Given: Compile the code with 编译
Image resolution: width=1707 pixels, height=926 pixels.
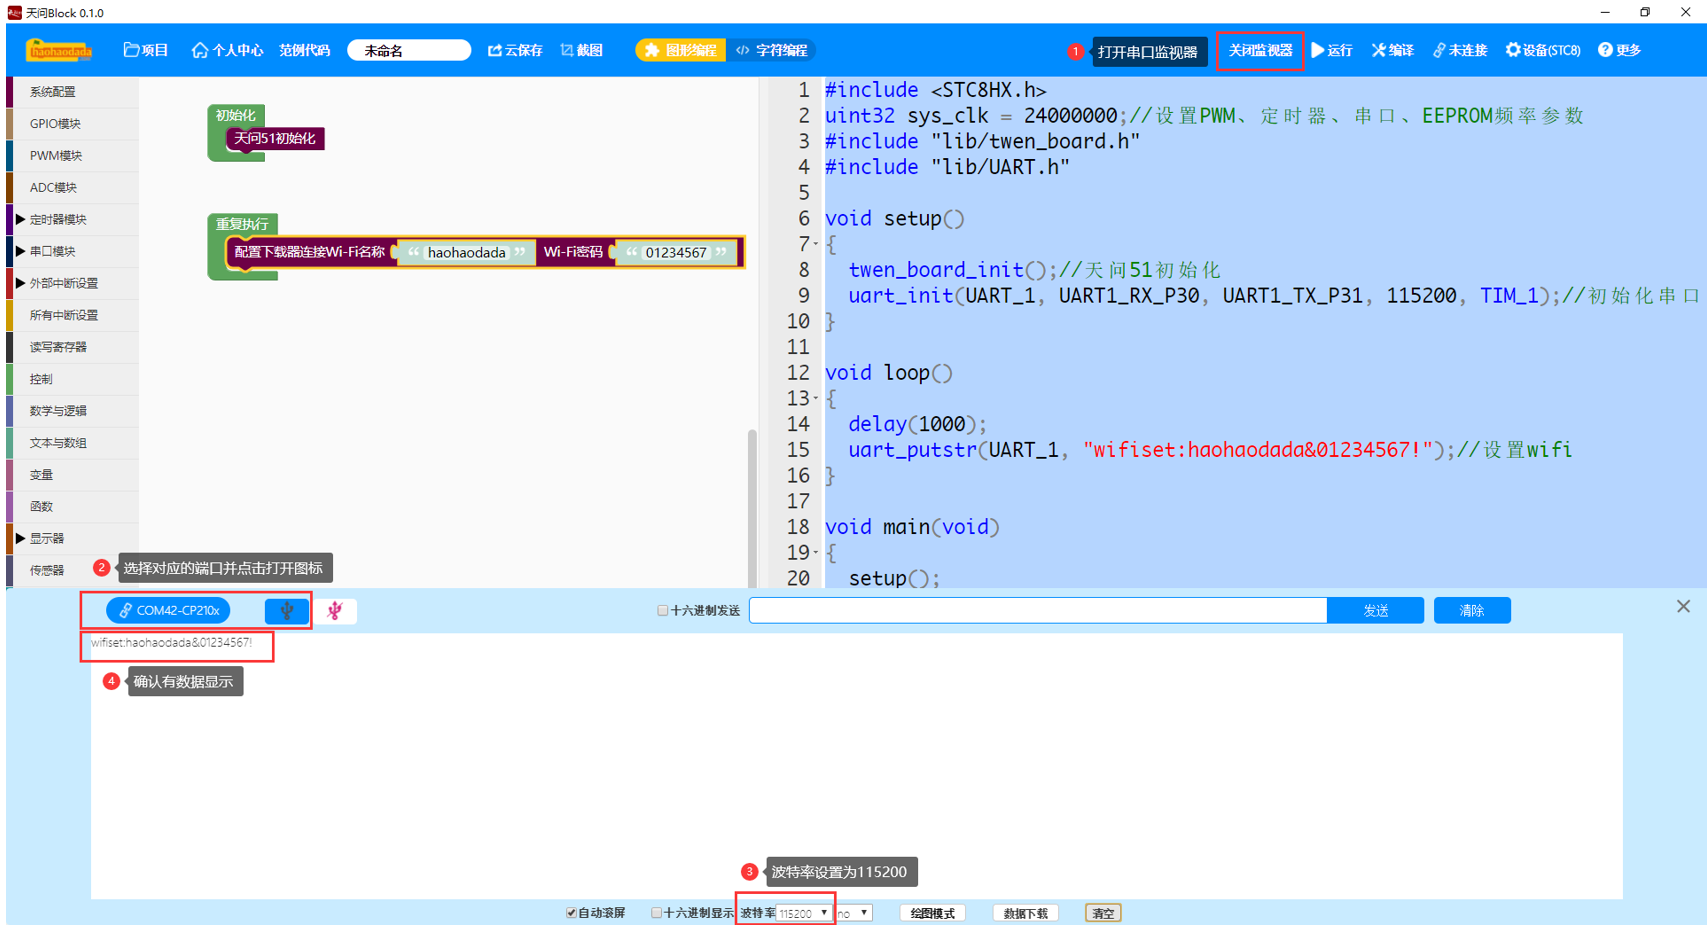Looking at the screenshot, I should [x=1392, y=50].
